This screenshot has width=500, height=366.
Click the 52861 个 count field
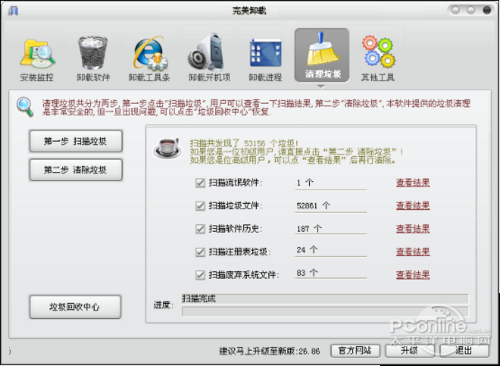click(x=331, y=206)
